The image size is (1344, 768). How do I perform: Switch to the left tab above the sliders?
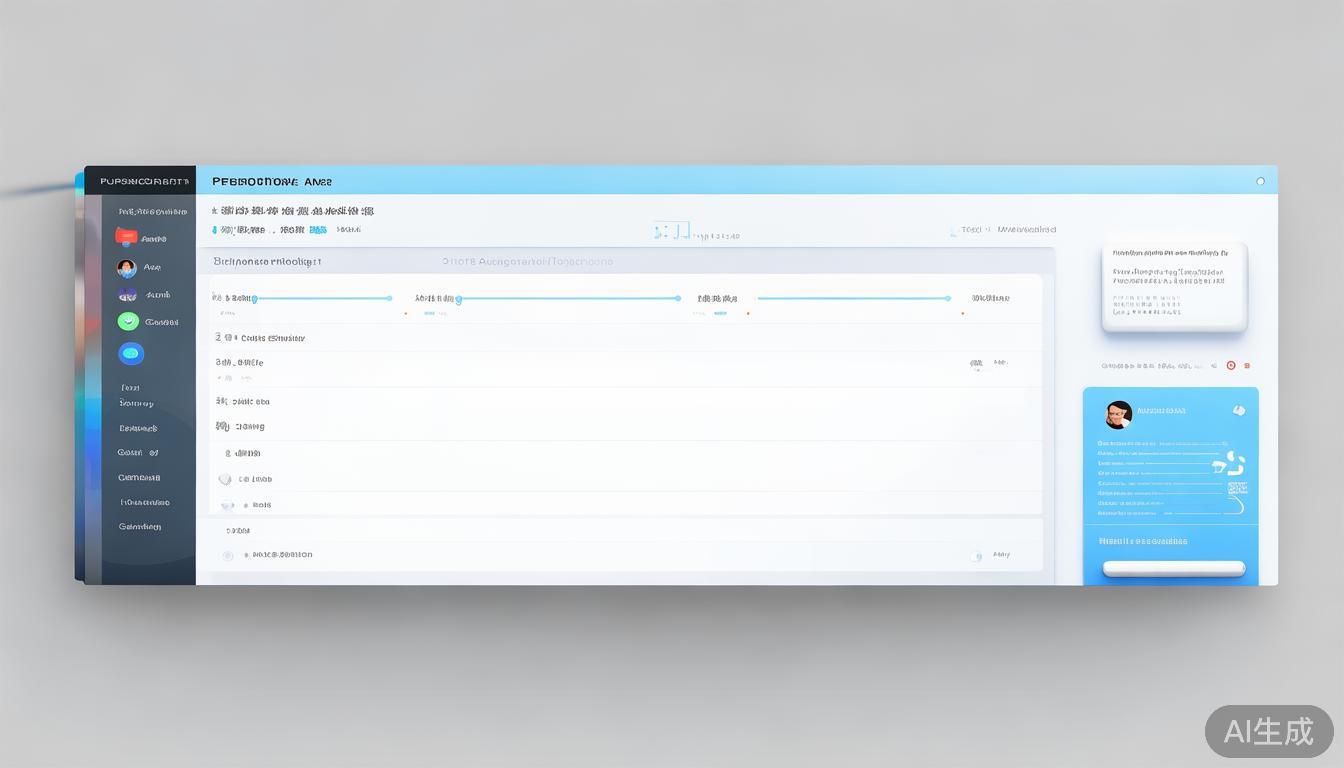click(x=267, y=262)
